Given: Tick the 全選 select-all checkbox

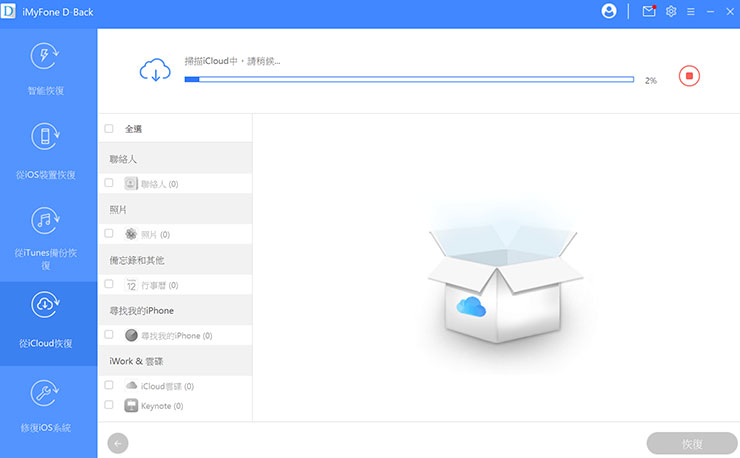Looking at the screenshot, I should click(109, 129).
